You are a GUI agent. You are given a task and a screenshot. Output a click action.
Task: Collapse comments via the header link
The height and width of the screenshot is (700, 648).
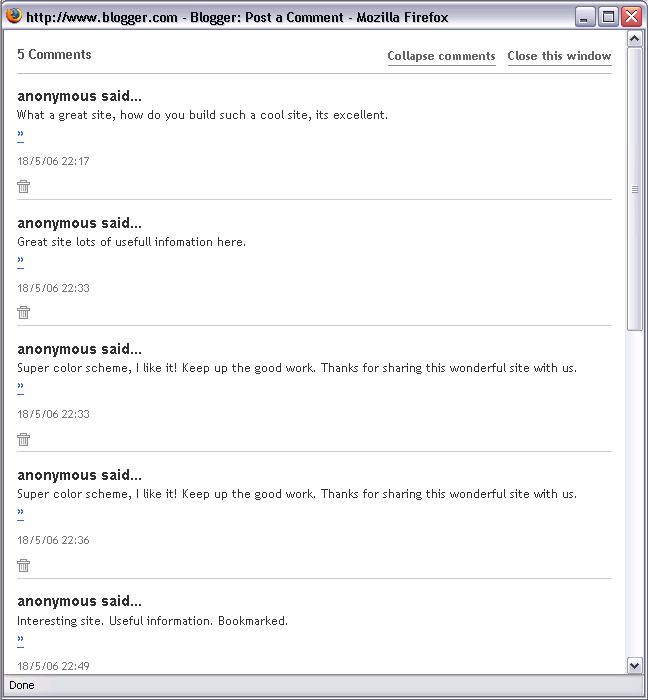(x=441, y=56)
